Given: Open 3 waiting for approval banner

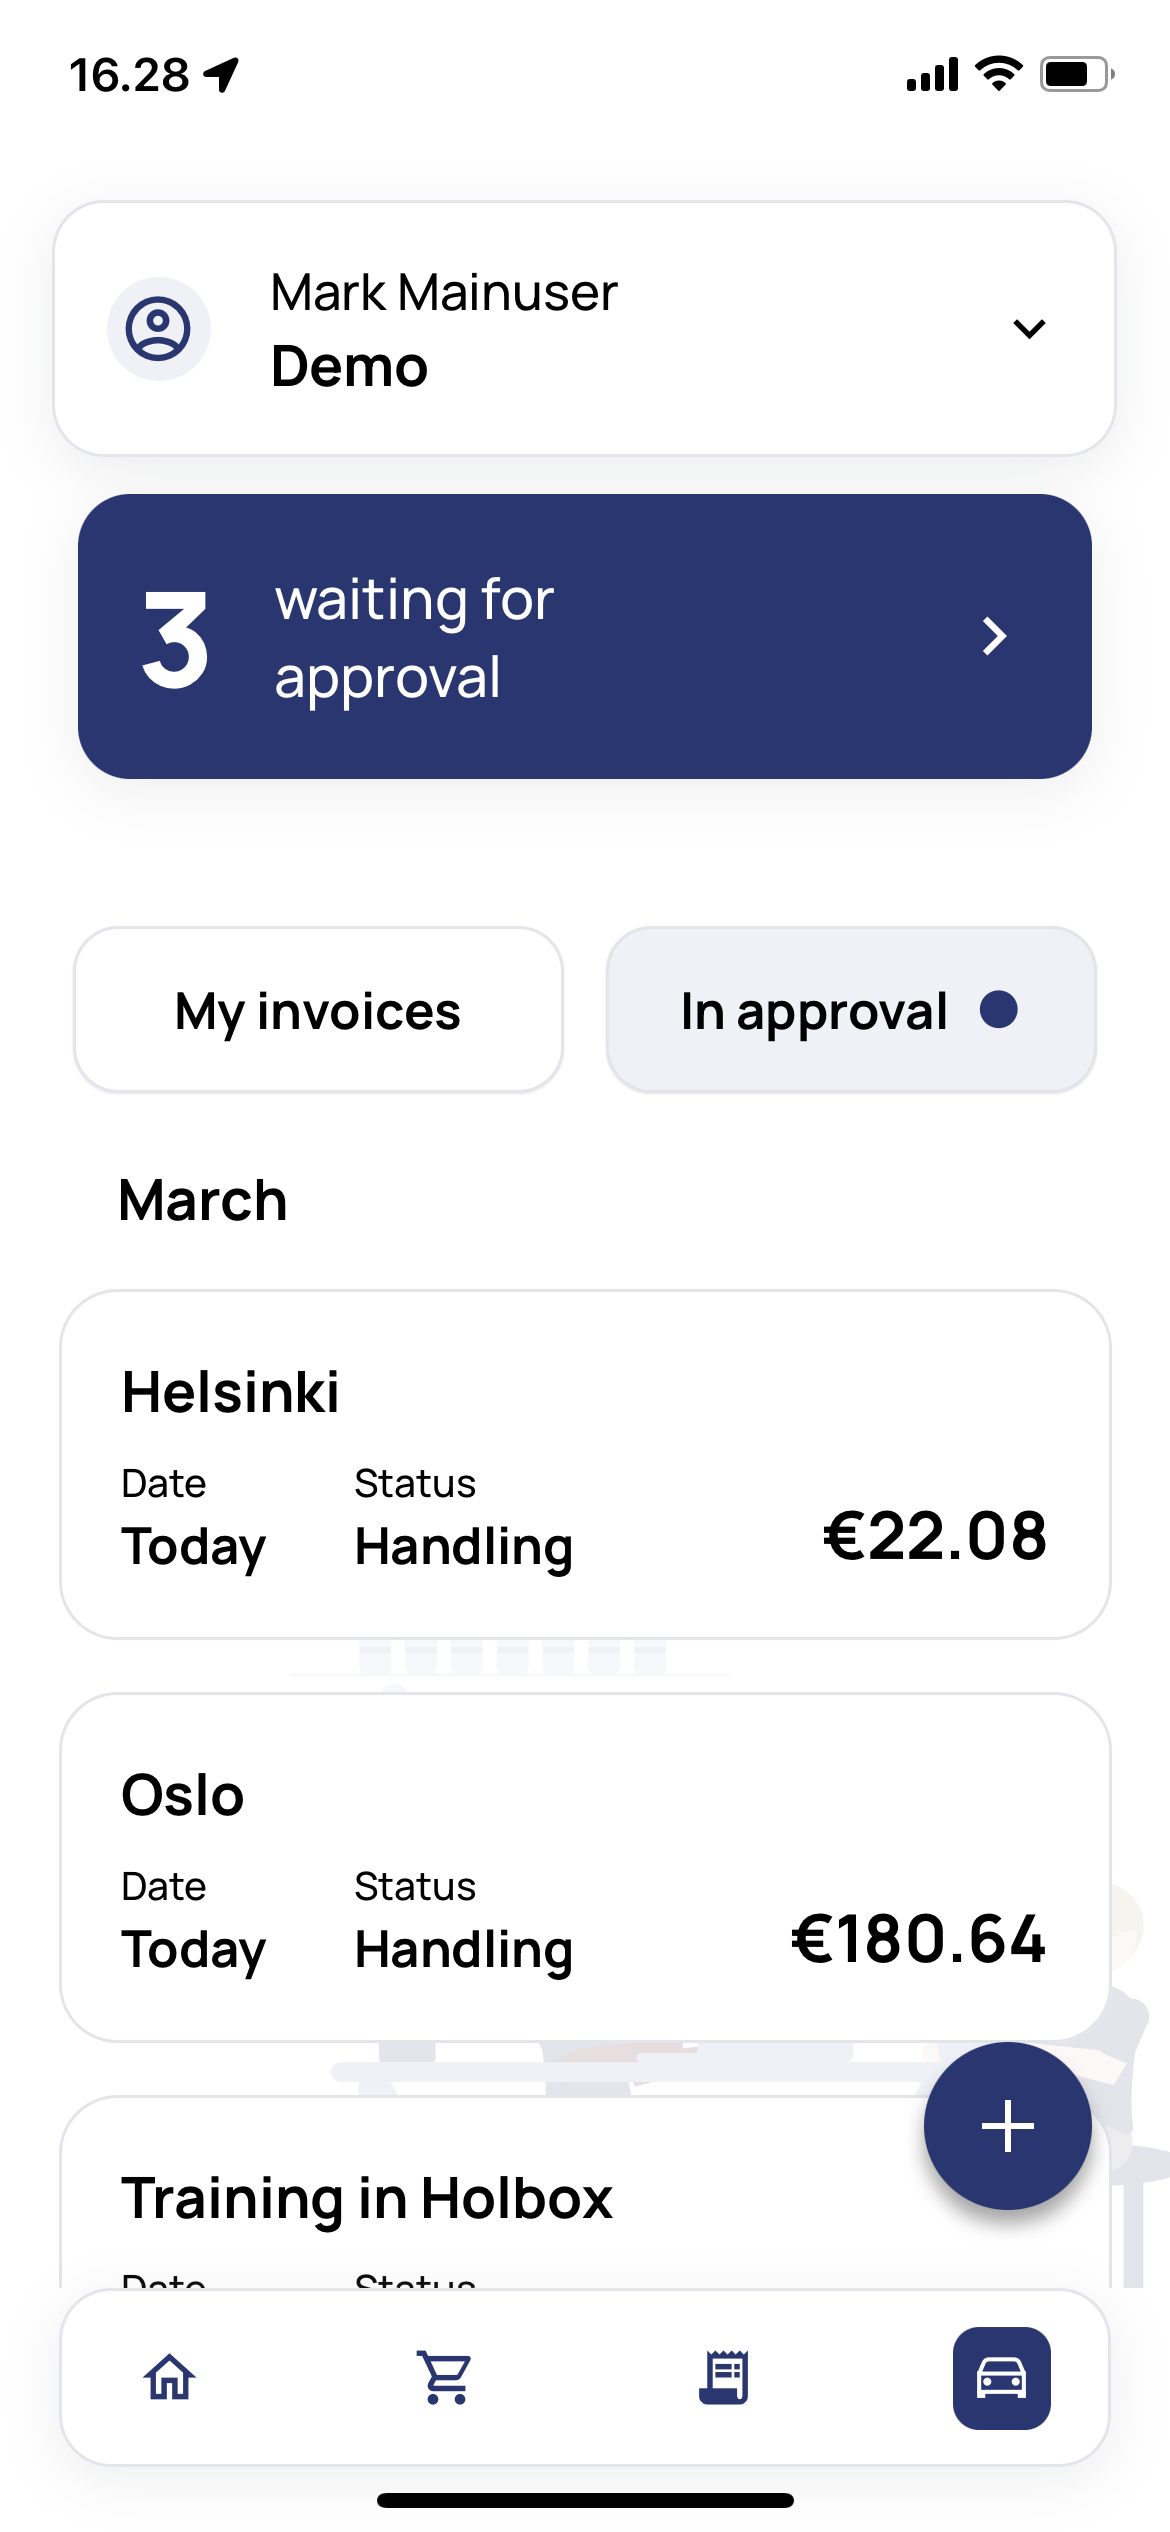Looking at the screenshot, I should pyautogui.click(x=585, y=636).
